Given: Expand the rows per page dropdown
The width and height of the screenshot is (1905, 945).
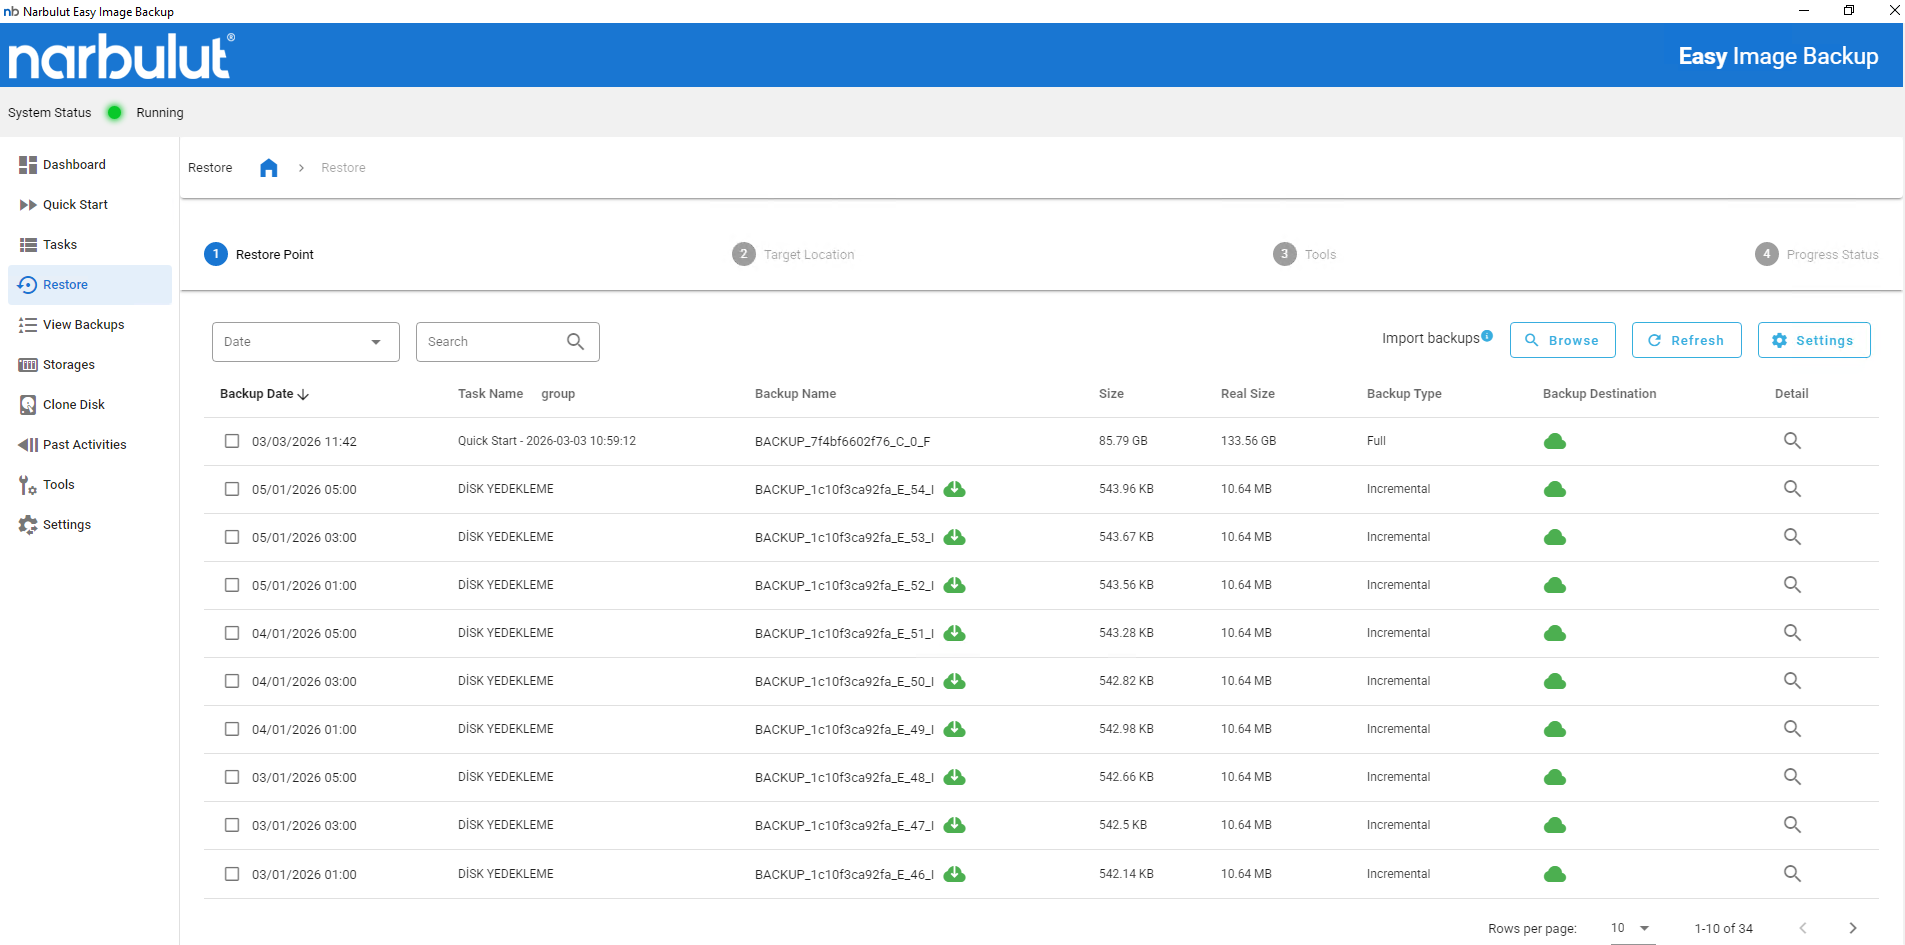Looking at the screenshot, I should pos(1630,928).
